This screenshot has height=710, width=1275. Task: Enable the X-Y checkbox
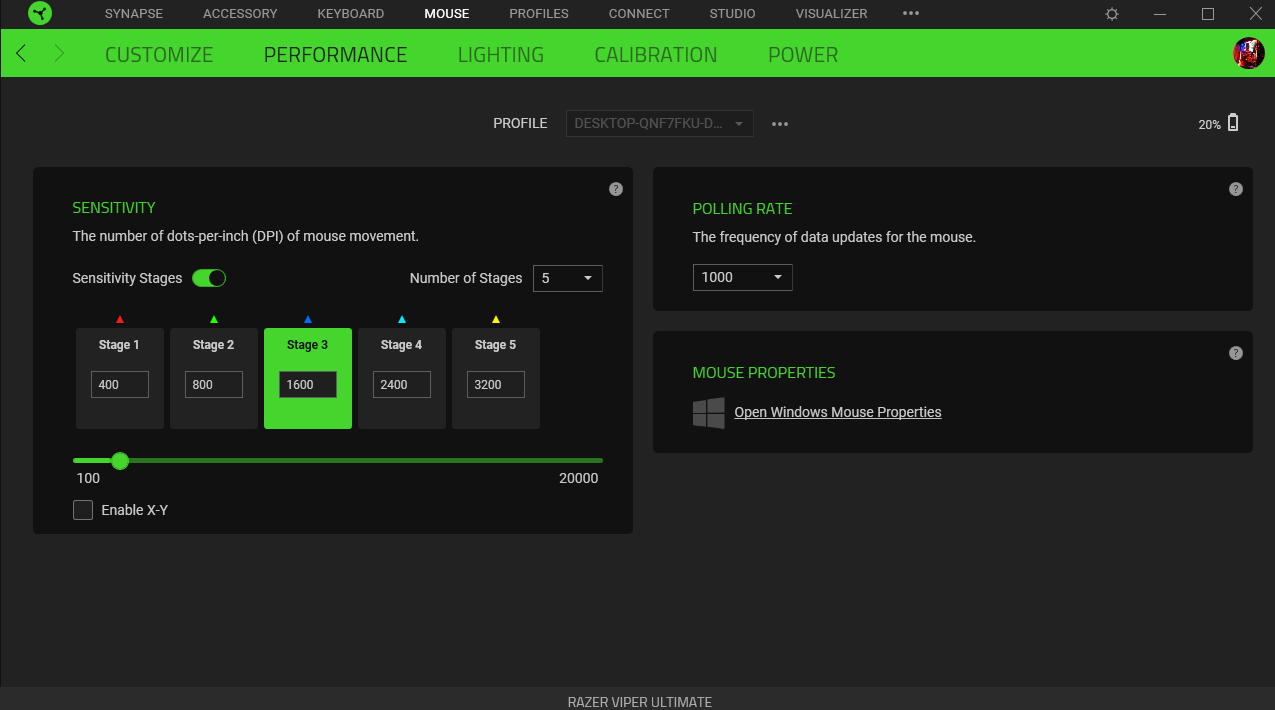click(83, 510)
